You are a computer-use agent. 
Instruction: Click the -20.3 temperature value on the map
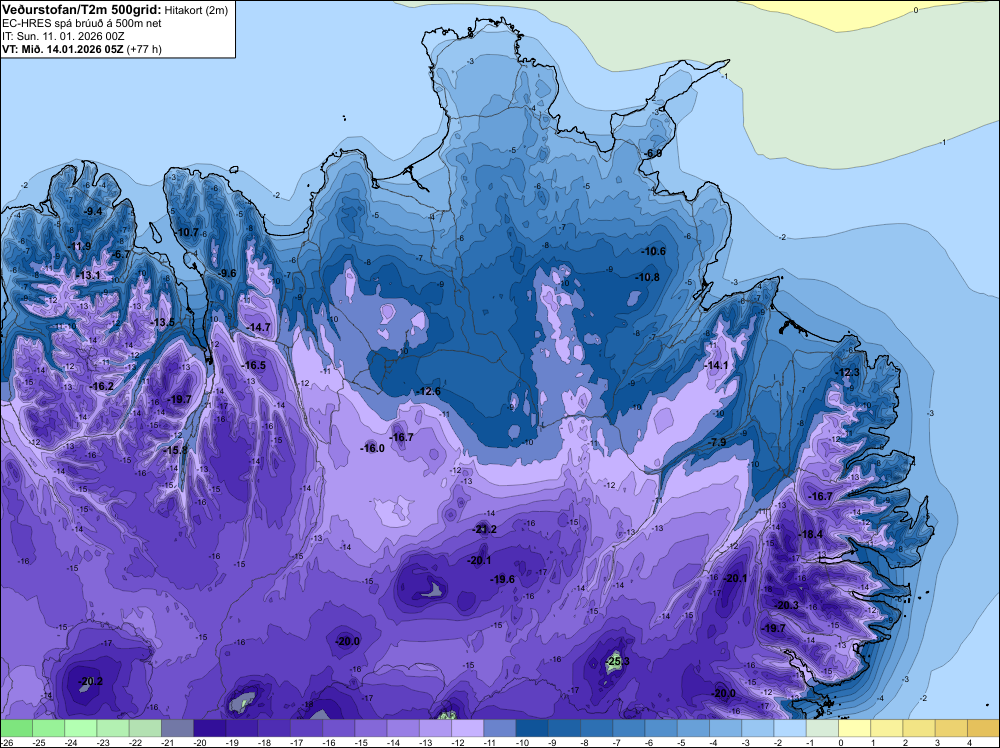(x=786, y=605)
